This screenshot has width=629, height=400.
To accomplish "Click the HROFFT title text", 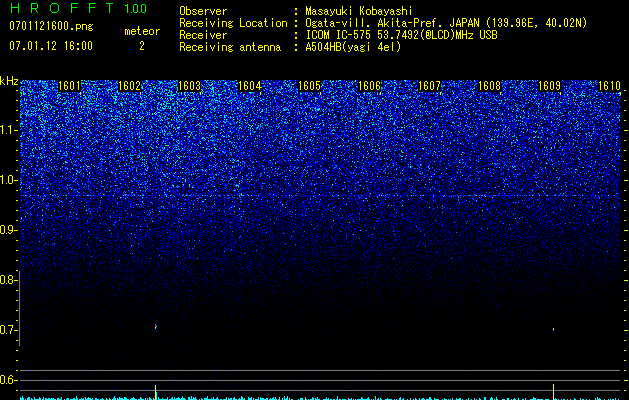I will pos(61,8).
